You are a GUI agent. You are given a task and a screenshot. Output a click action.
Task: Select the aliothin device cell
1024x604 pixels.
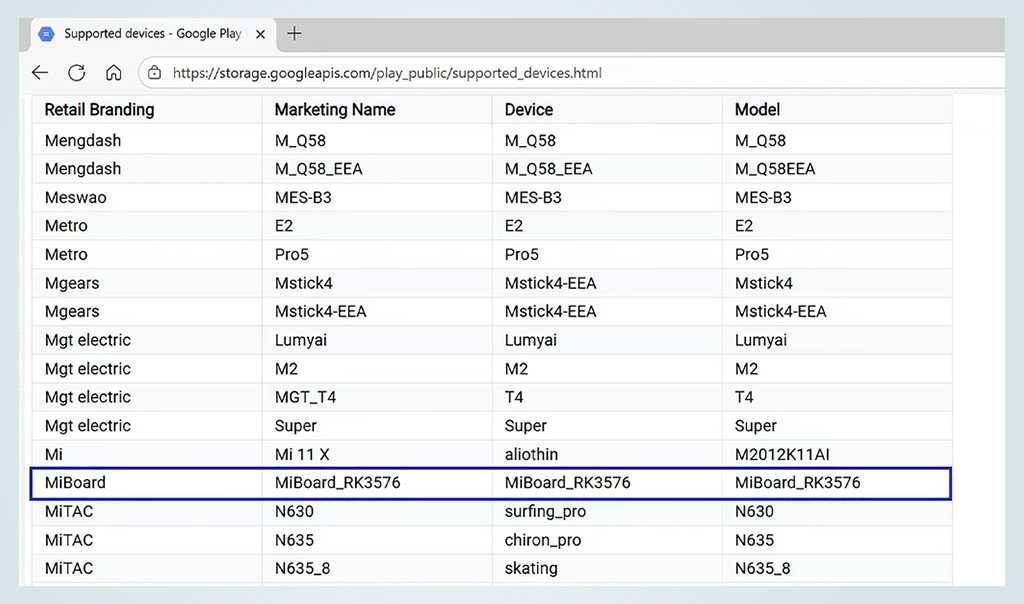coord(531,454)
